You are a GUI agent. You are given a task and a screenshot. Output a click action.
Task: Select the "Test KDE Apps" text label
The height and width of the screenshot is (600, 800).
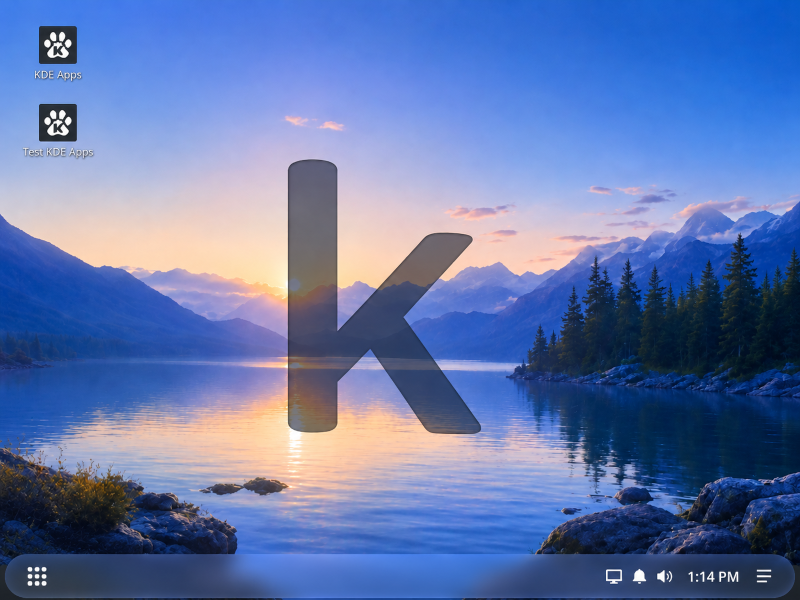pos(58,152)
